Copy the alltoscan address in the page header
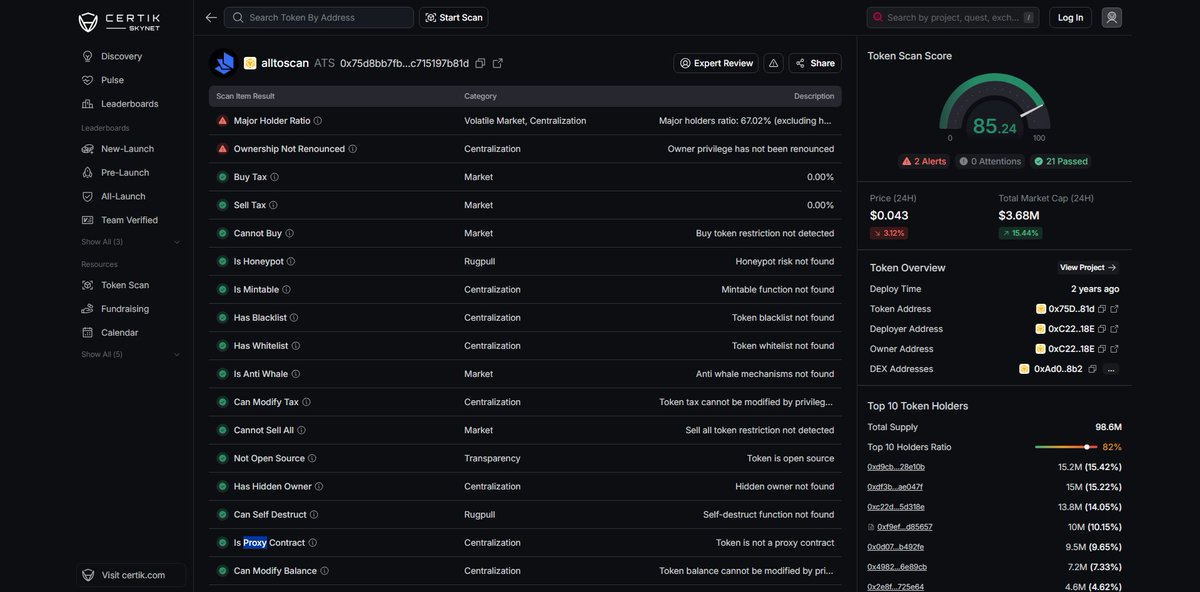1200x592 pixels. [480, 63]
